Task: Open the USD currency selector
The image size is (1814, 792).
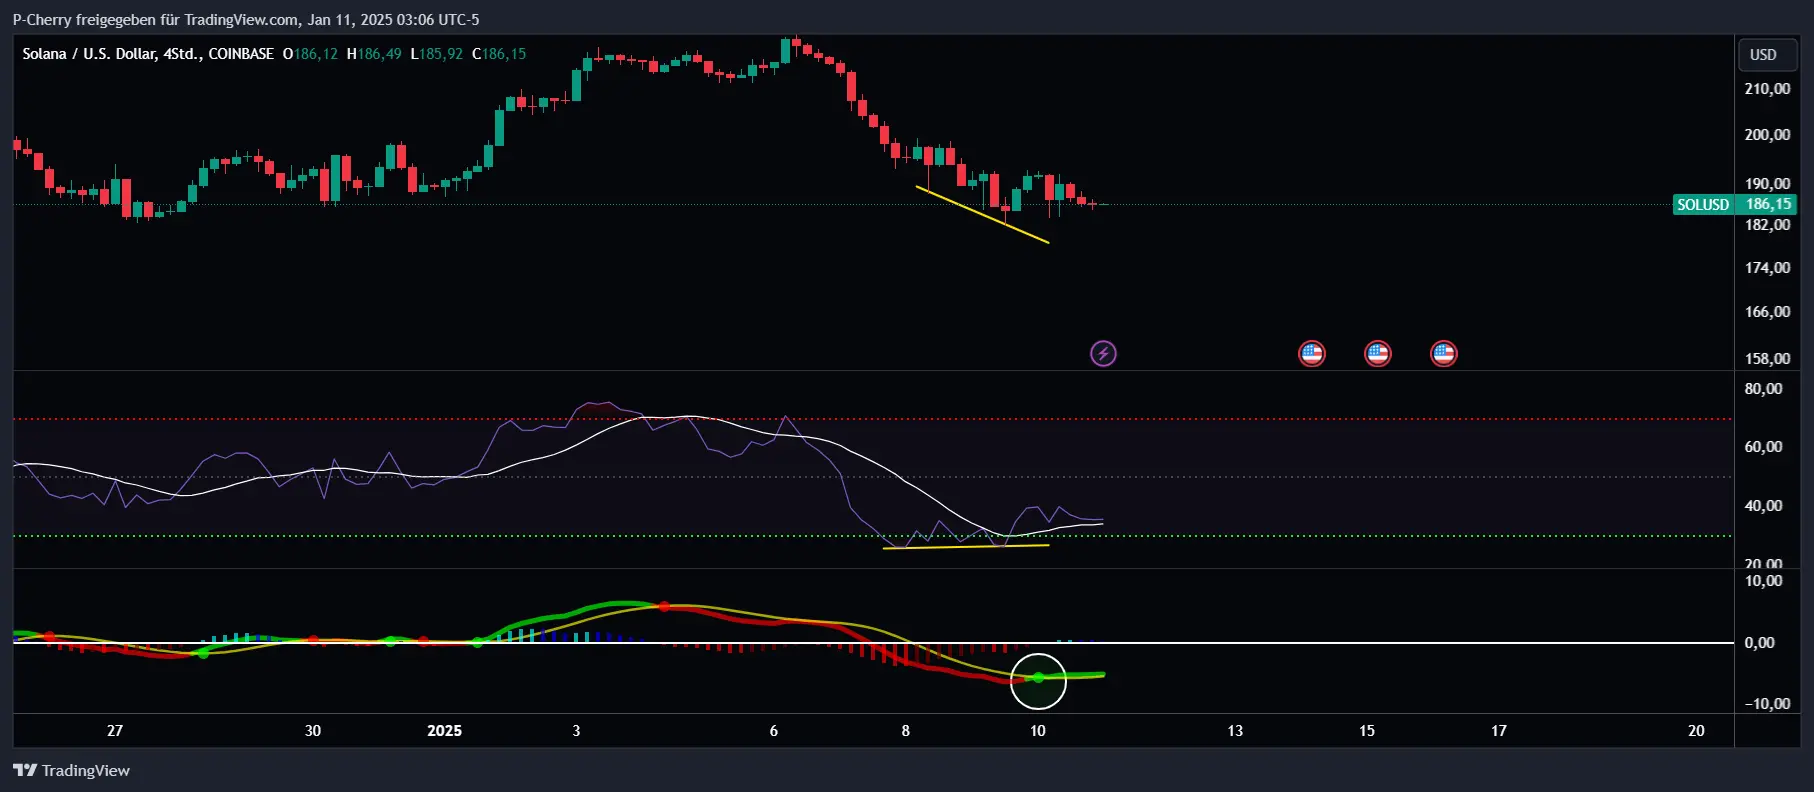Action: [1767, 55]
